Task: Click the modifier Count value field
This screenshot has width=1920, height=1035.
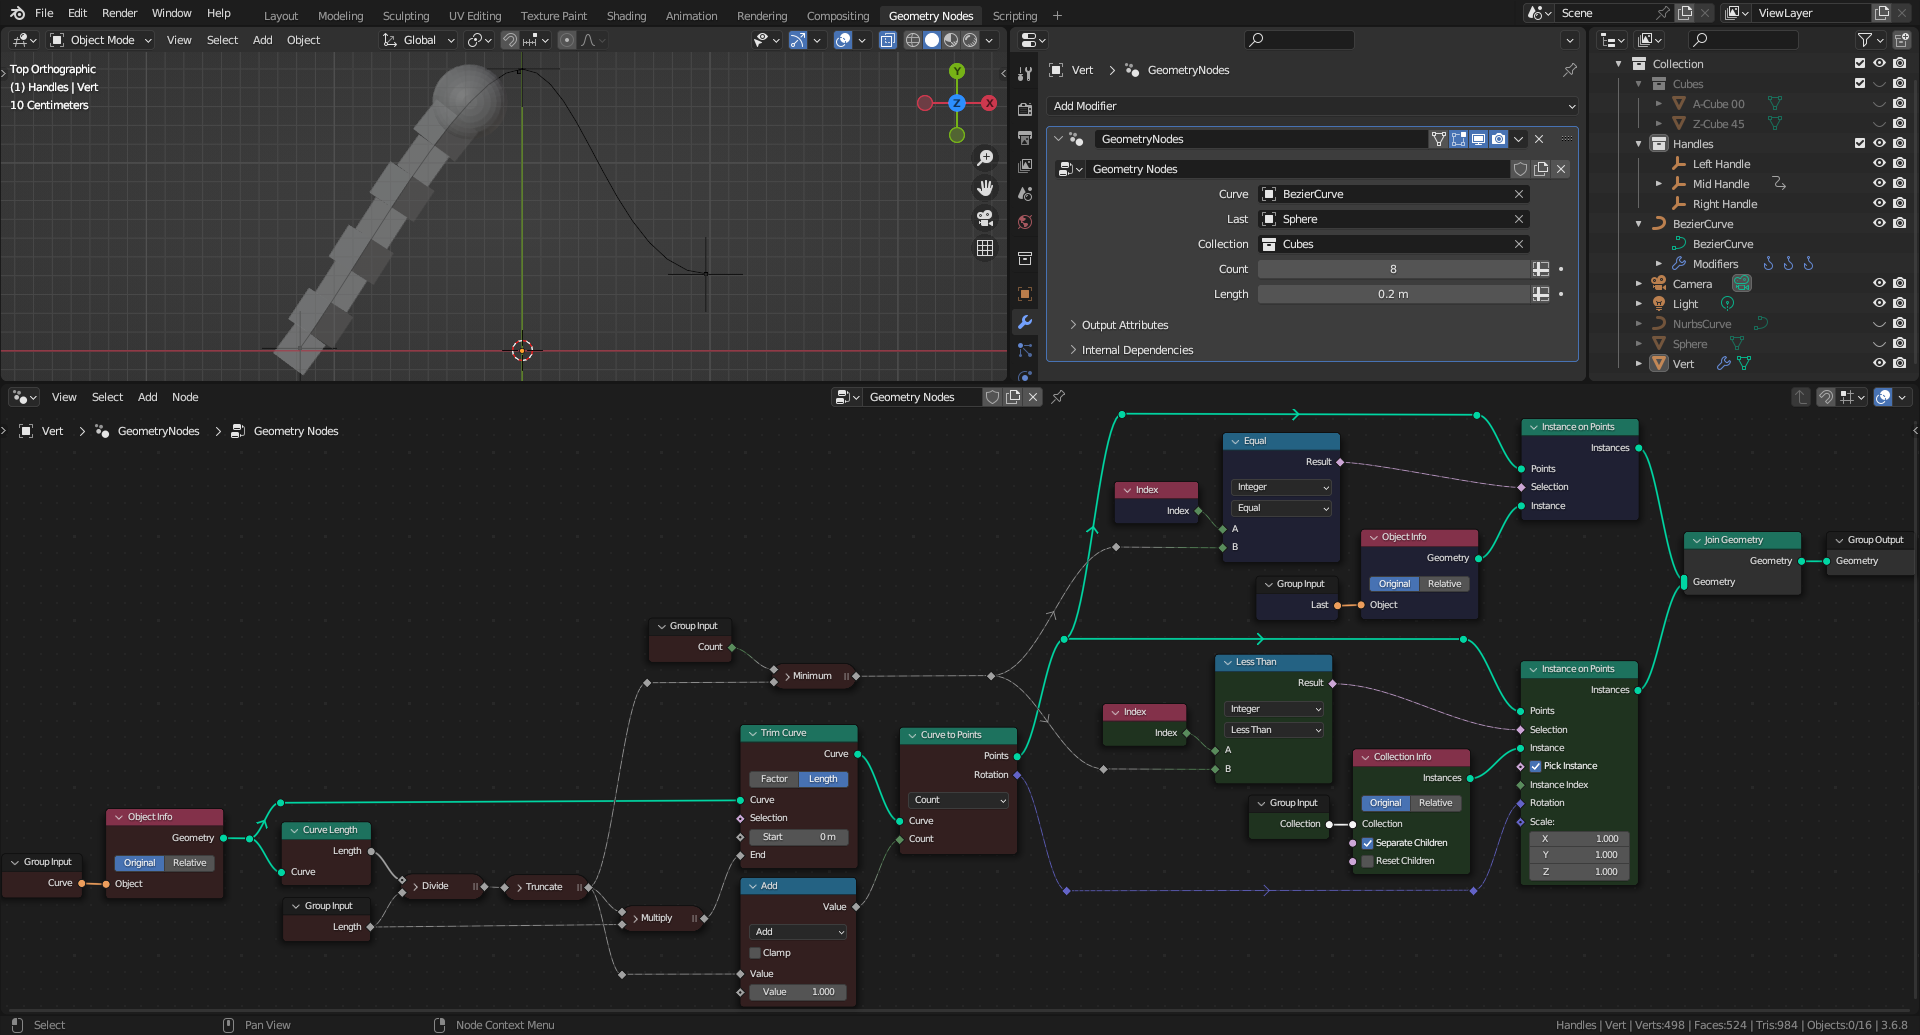Action: 1393,269
